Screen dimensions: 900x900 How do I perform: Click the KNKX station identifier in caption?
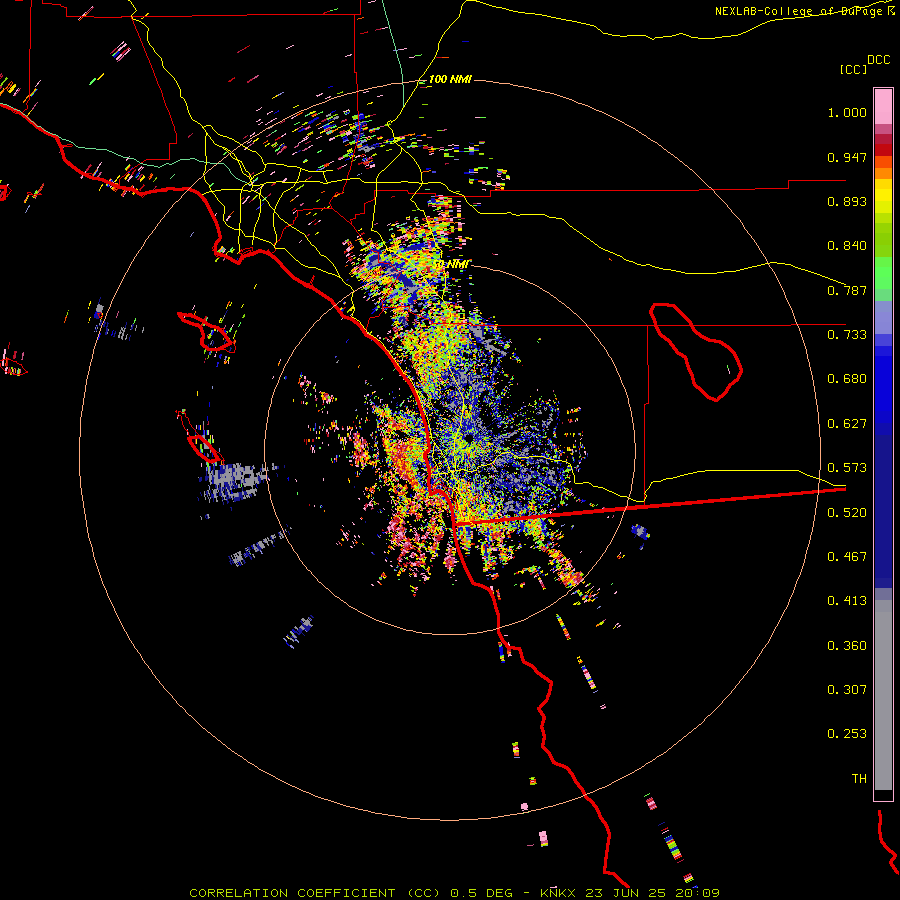558,893
